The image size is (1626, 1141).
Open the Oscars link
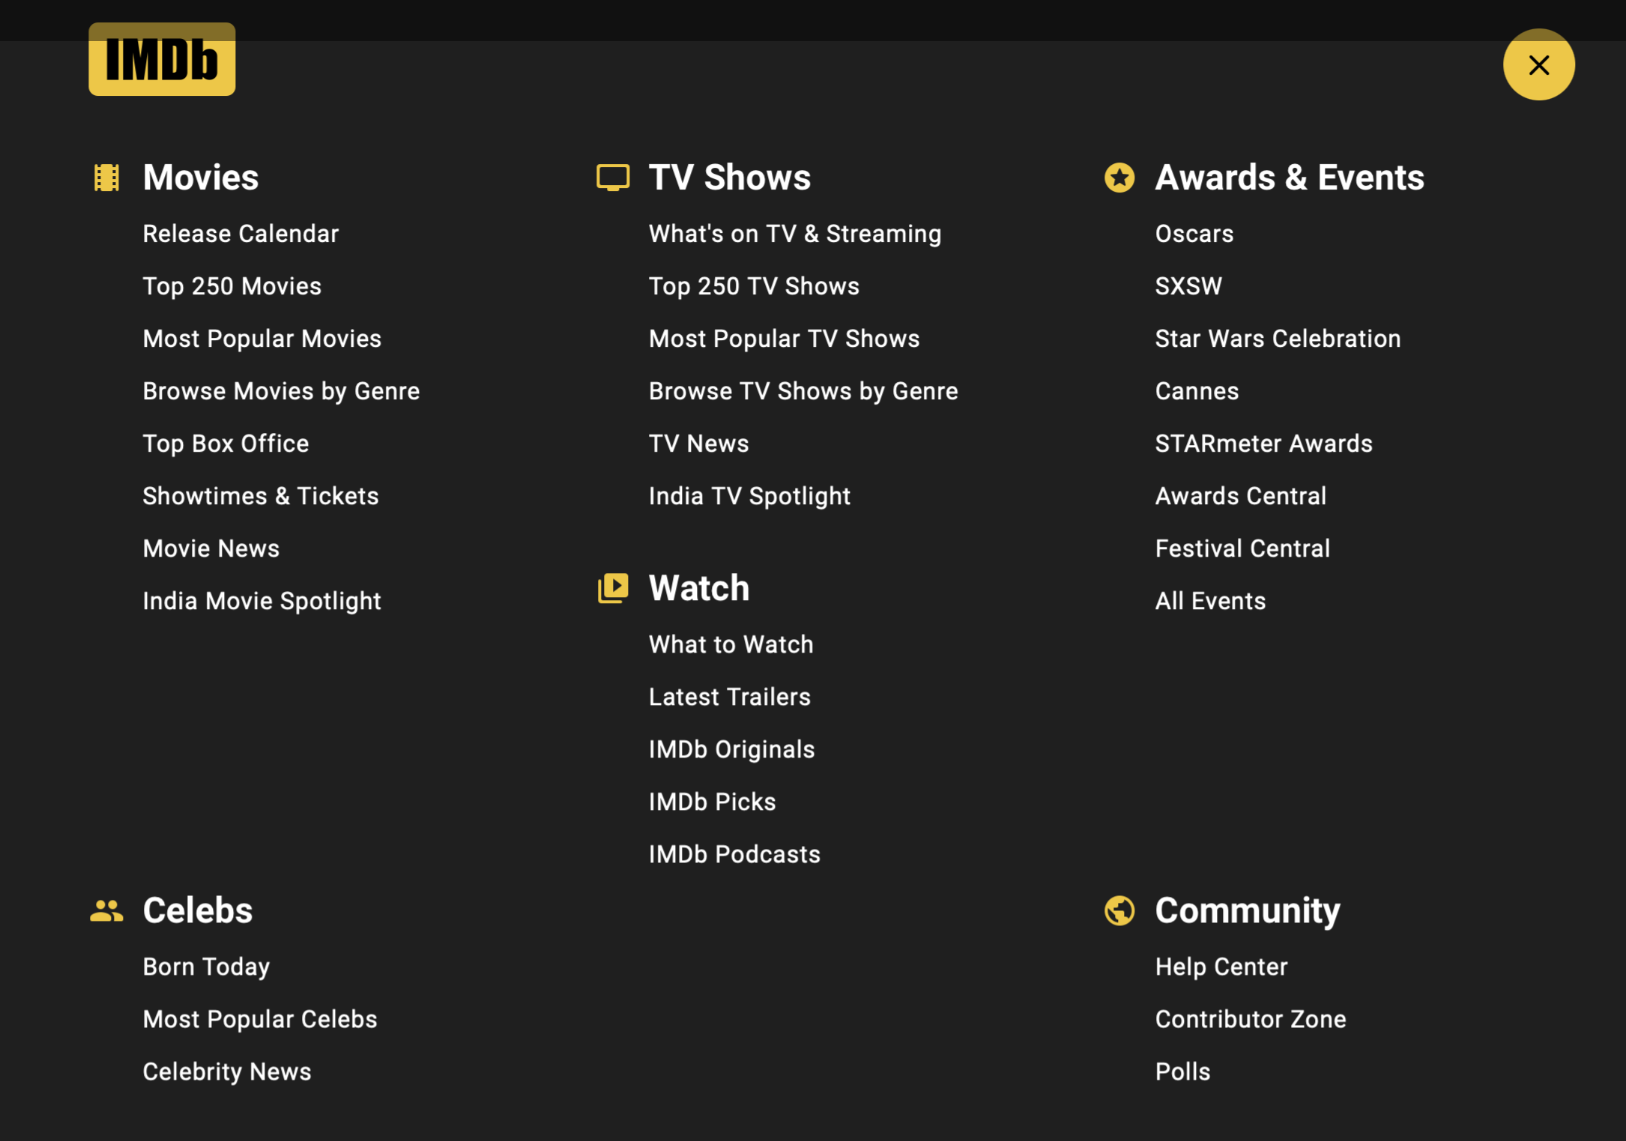click(x=1194, y=234)
